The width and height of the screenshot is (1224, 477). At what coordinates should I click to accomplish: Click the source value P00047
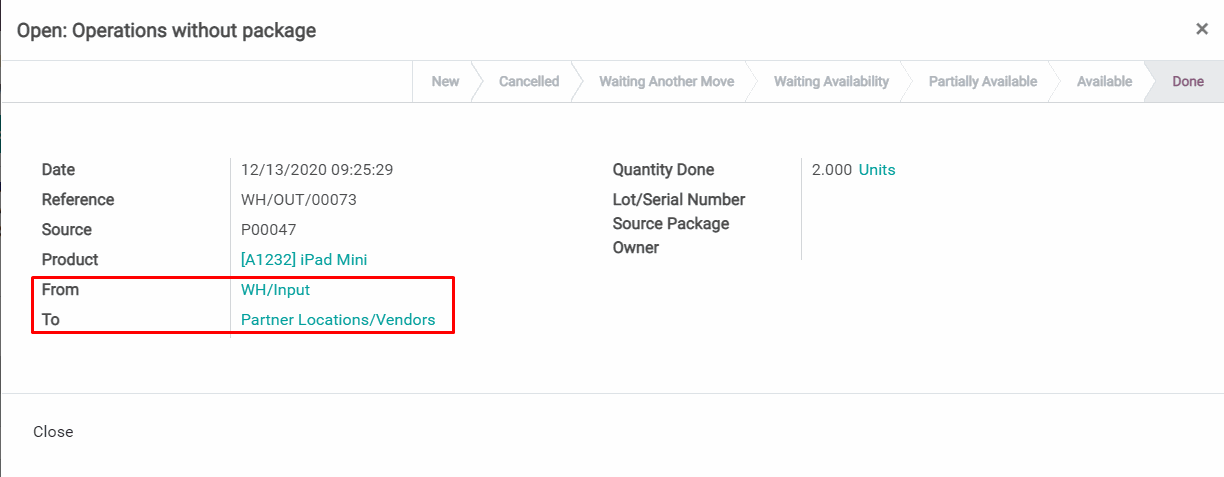pyautogui.click(x=269, y=230)
